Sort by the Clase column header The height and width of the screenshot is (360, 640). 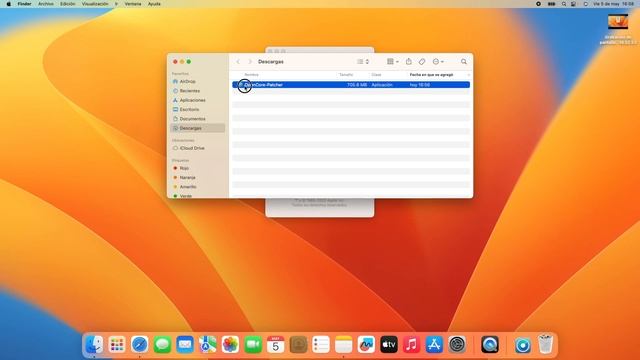[376, 75]
